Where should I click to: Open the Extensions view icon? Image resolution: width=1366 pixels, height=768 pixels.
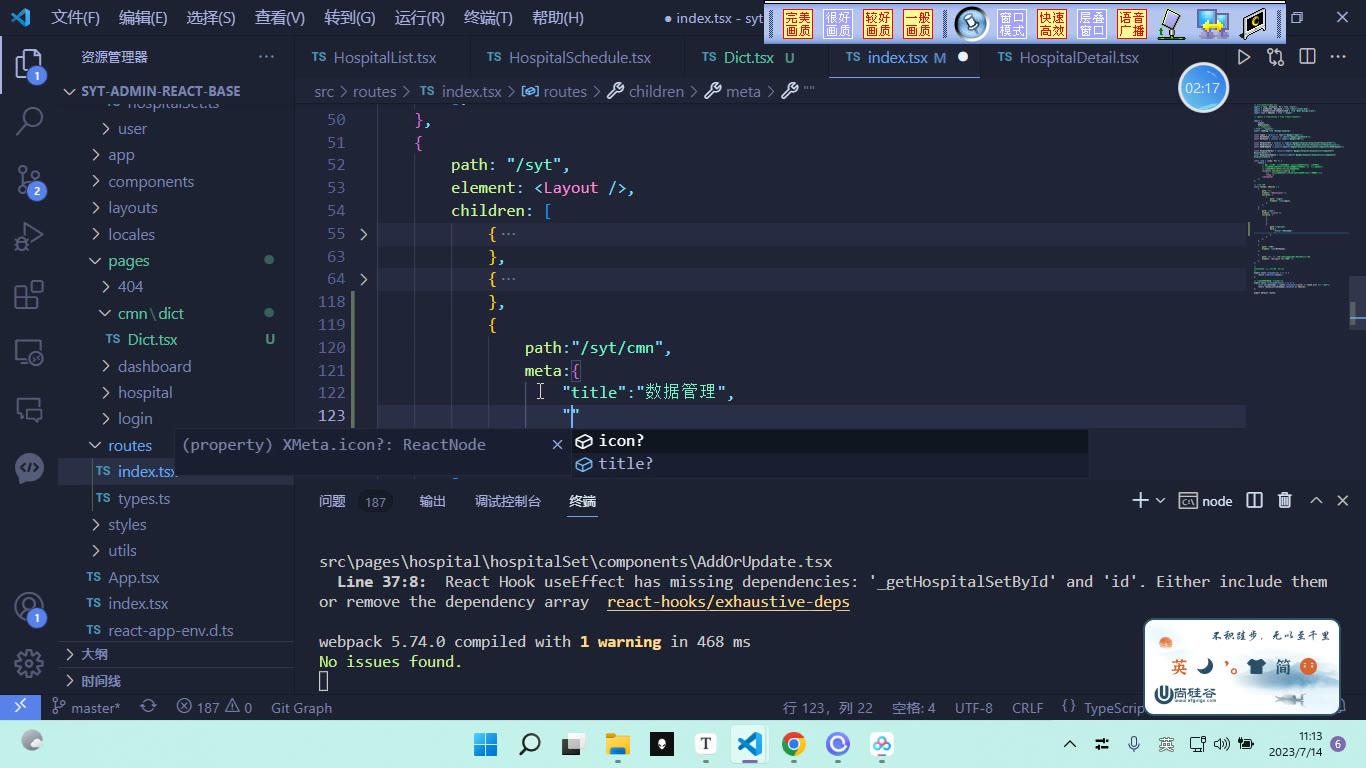[x=29, y=295]
